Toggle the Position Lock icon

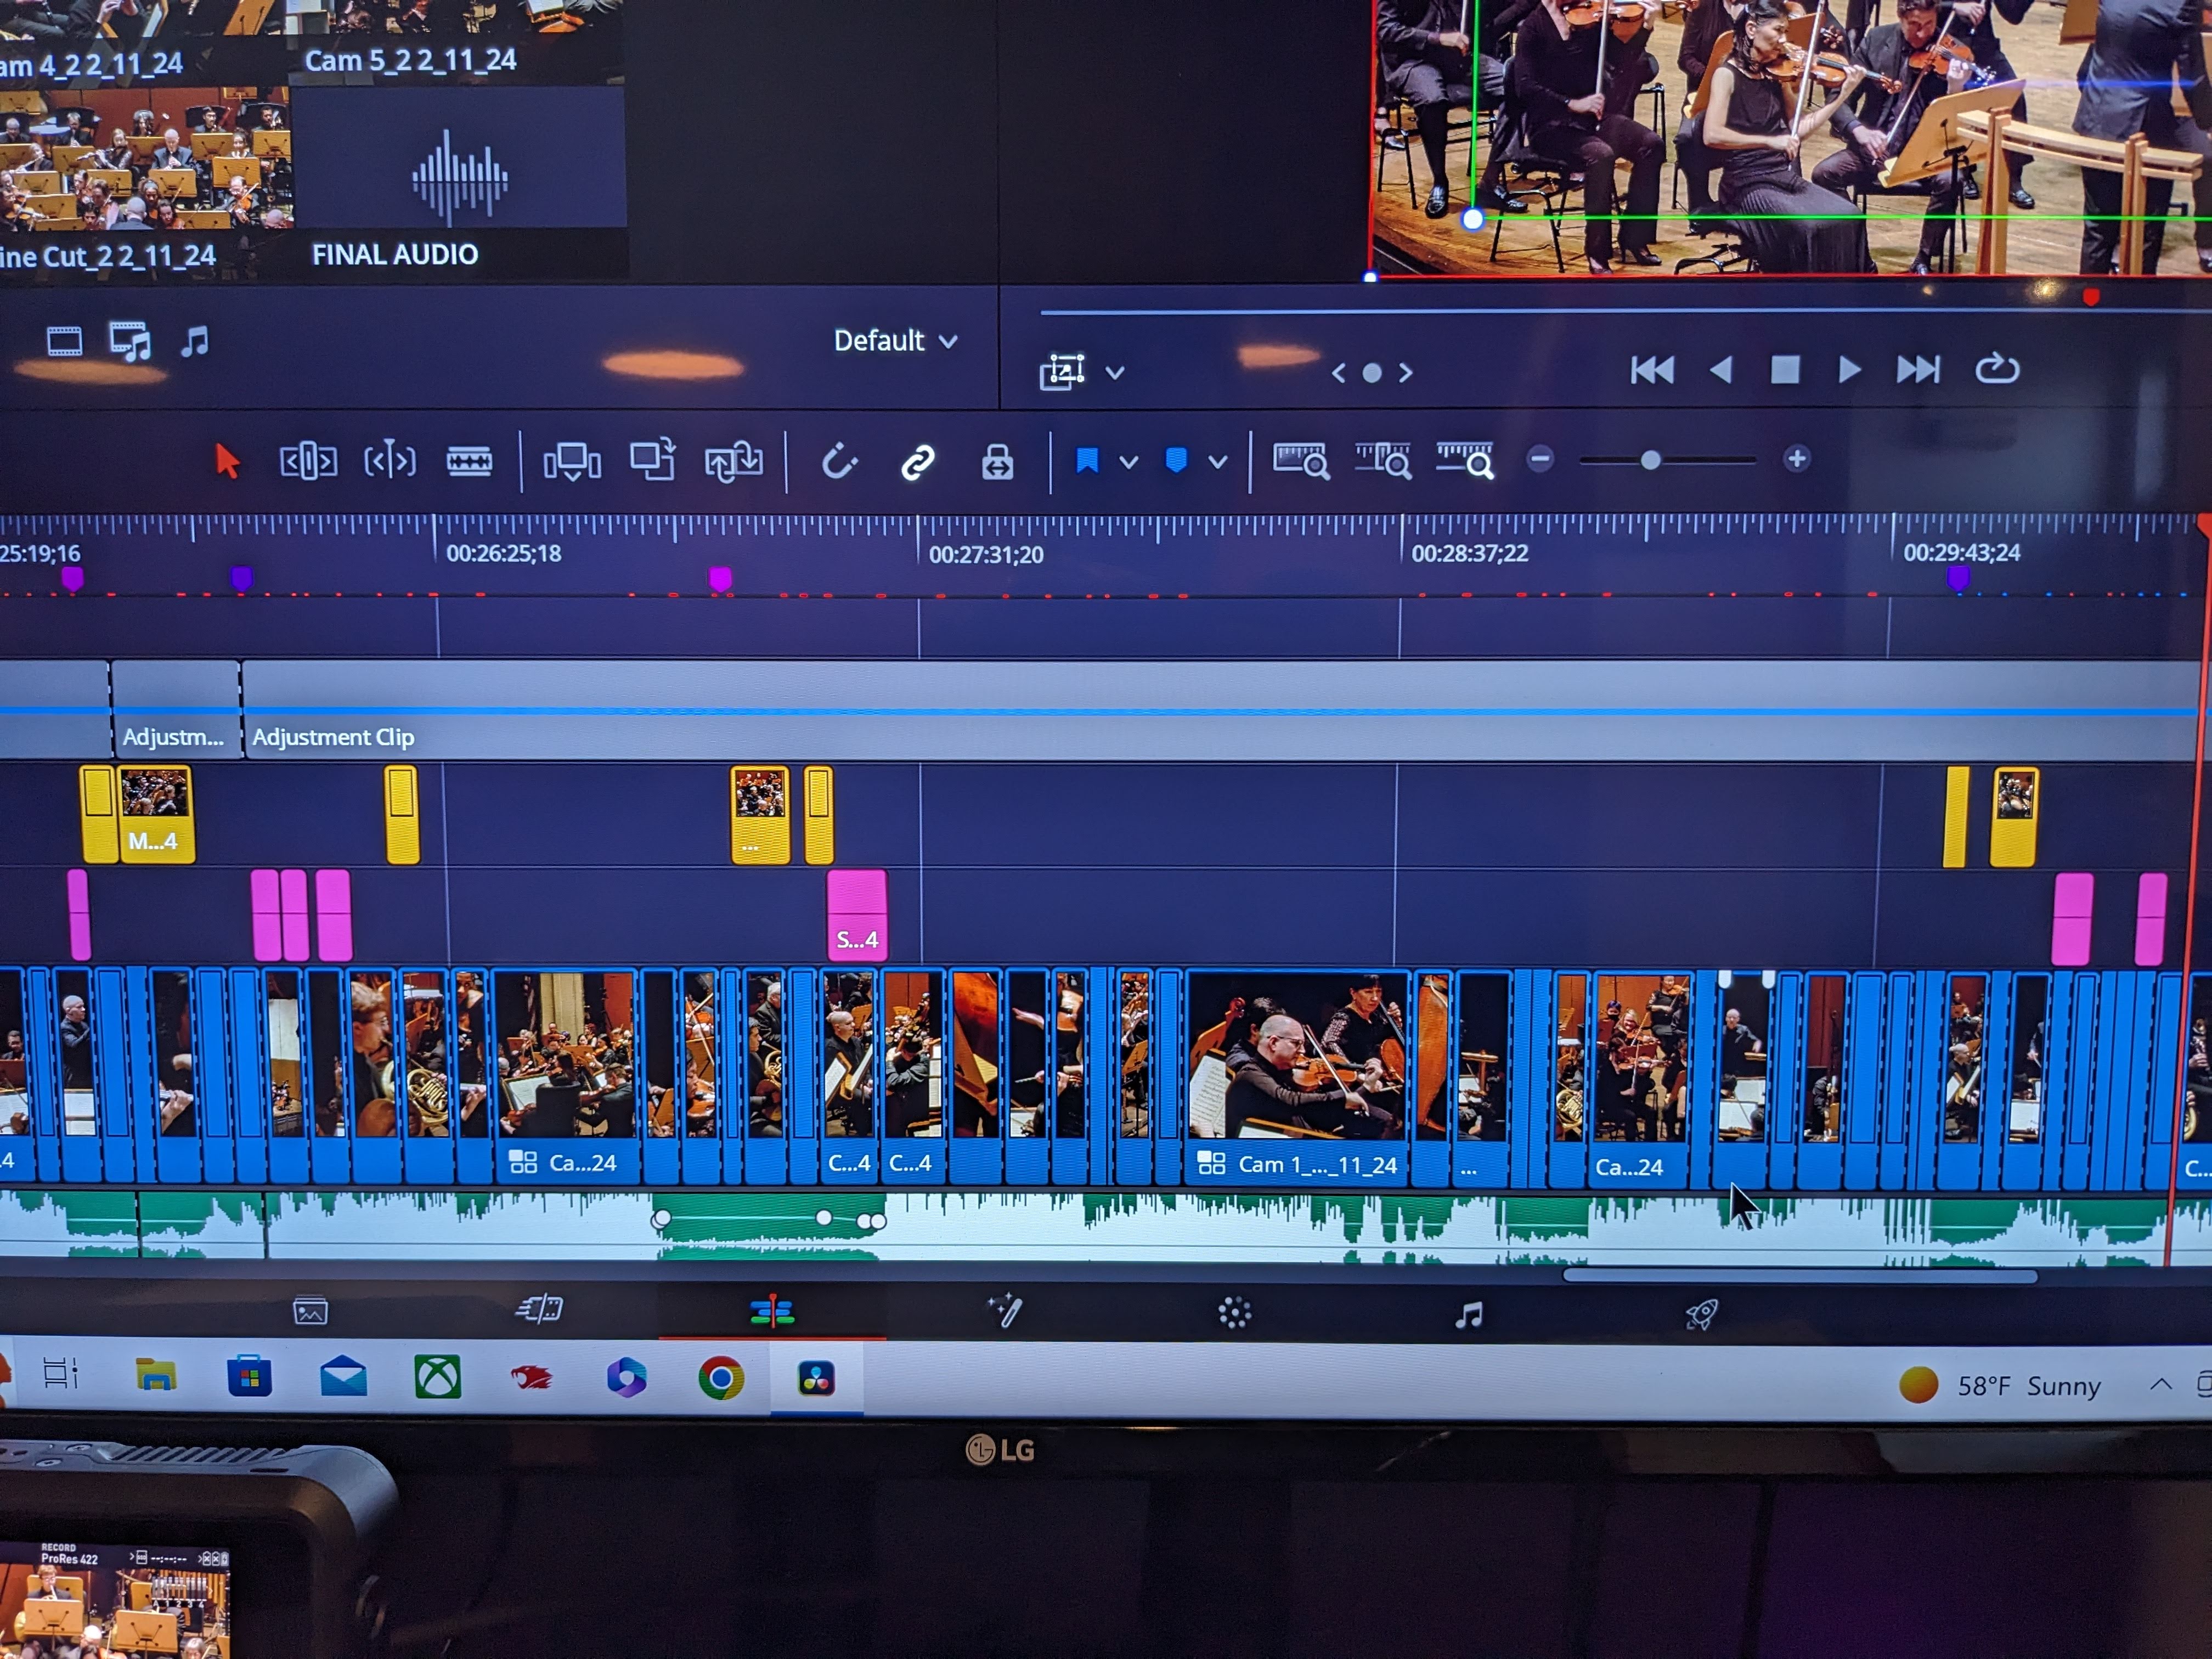pyautogui.click(x=997, y=462)
